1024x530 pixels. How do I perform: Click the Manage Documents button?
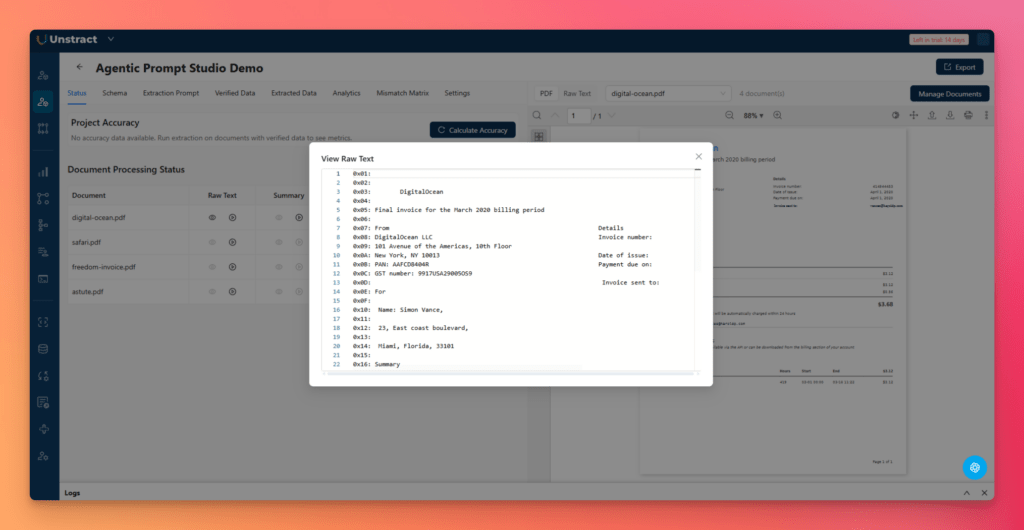(949, 93)
